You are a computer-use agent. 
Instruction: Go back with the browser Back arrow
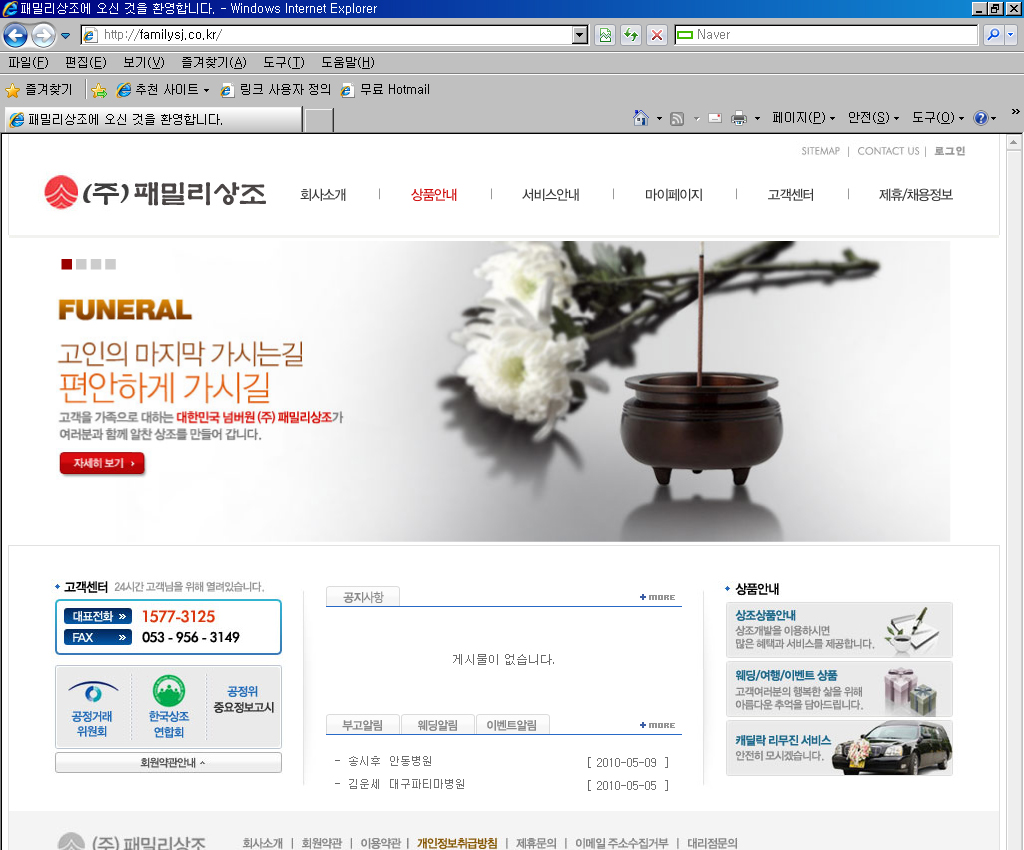pyautogui.click(x=16, y=35)
